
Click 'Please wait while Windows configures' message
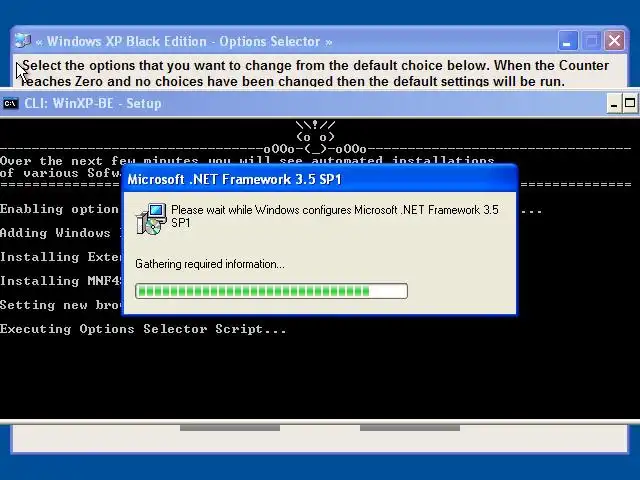click(x=335, y=216)
